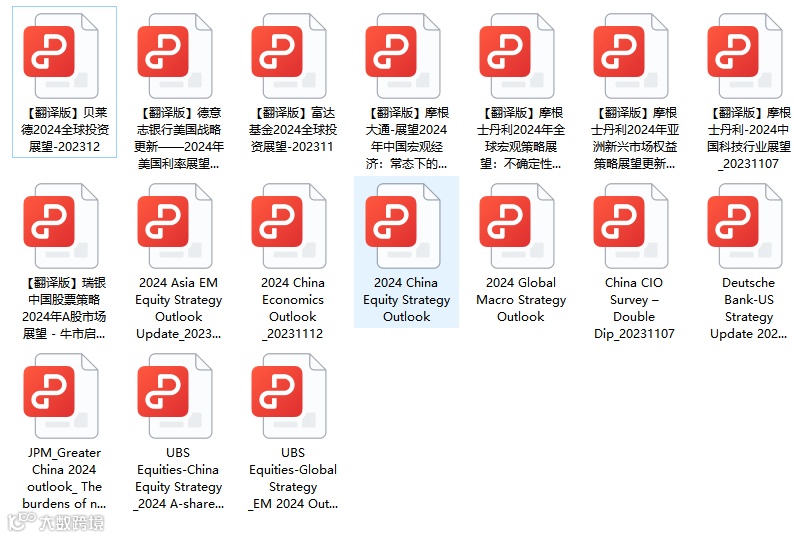Click the file name 【翻译版】摩根大通-展望2024年中国宏观经济

(x=407, y=138)
